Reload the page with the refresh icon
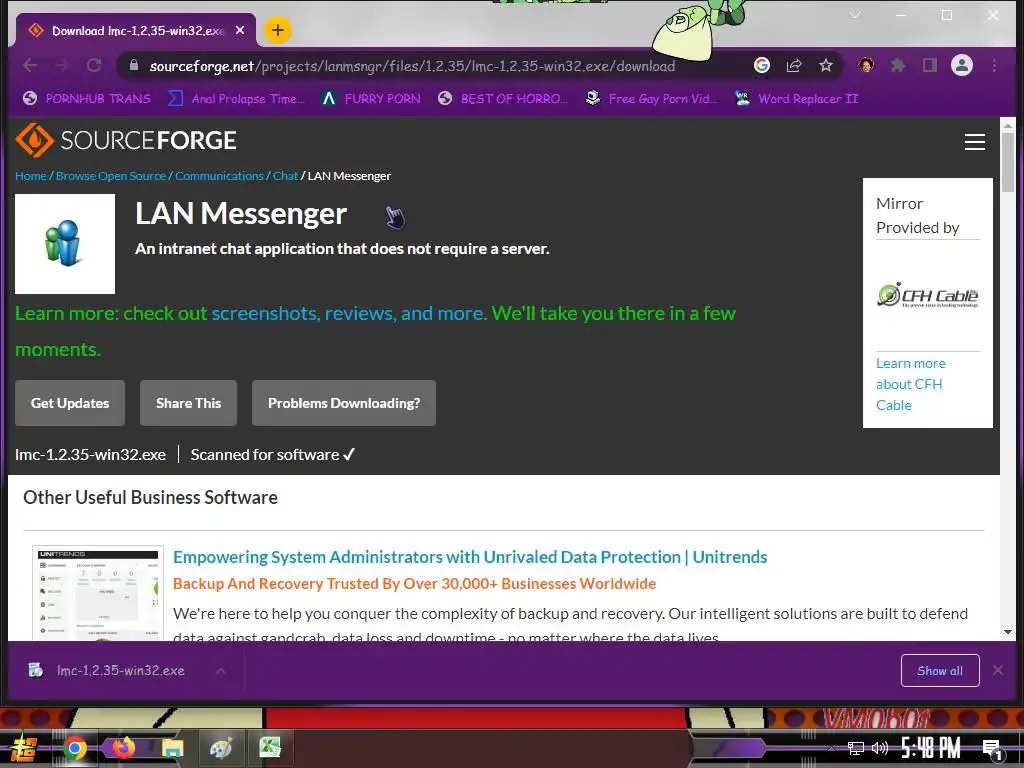This screenshot has width=1024, height=768. (94, 65)
